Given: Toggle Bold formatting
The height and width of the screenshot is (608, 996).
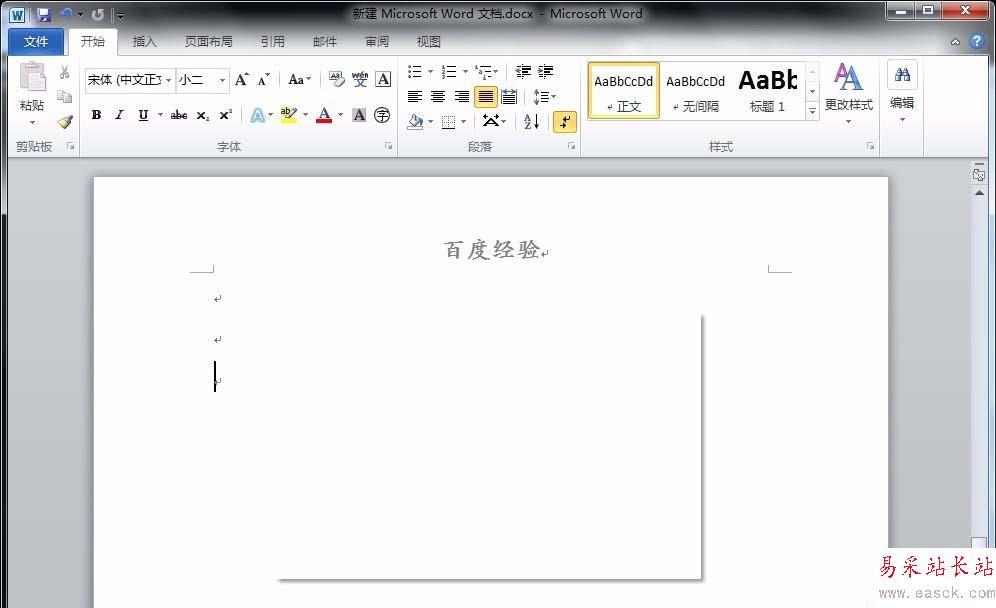Looking at the screenshot, I should 97,115.
